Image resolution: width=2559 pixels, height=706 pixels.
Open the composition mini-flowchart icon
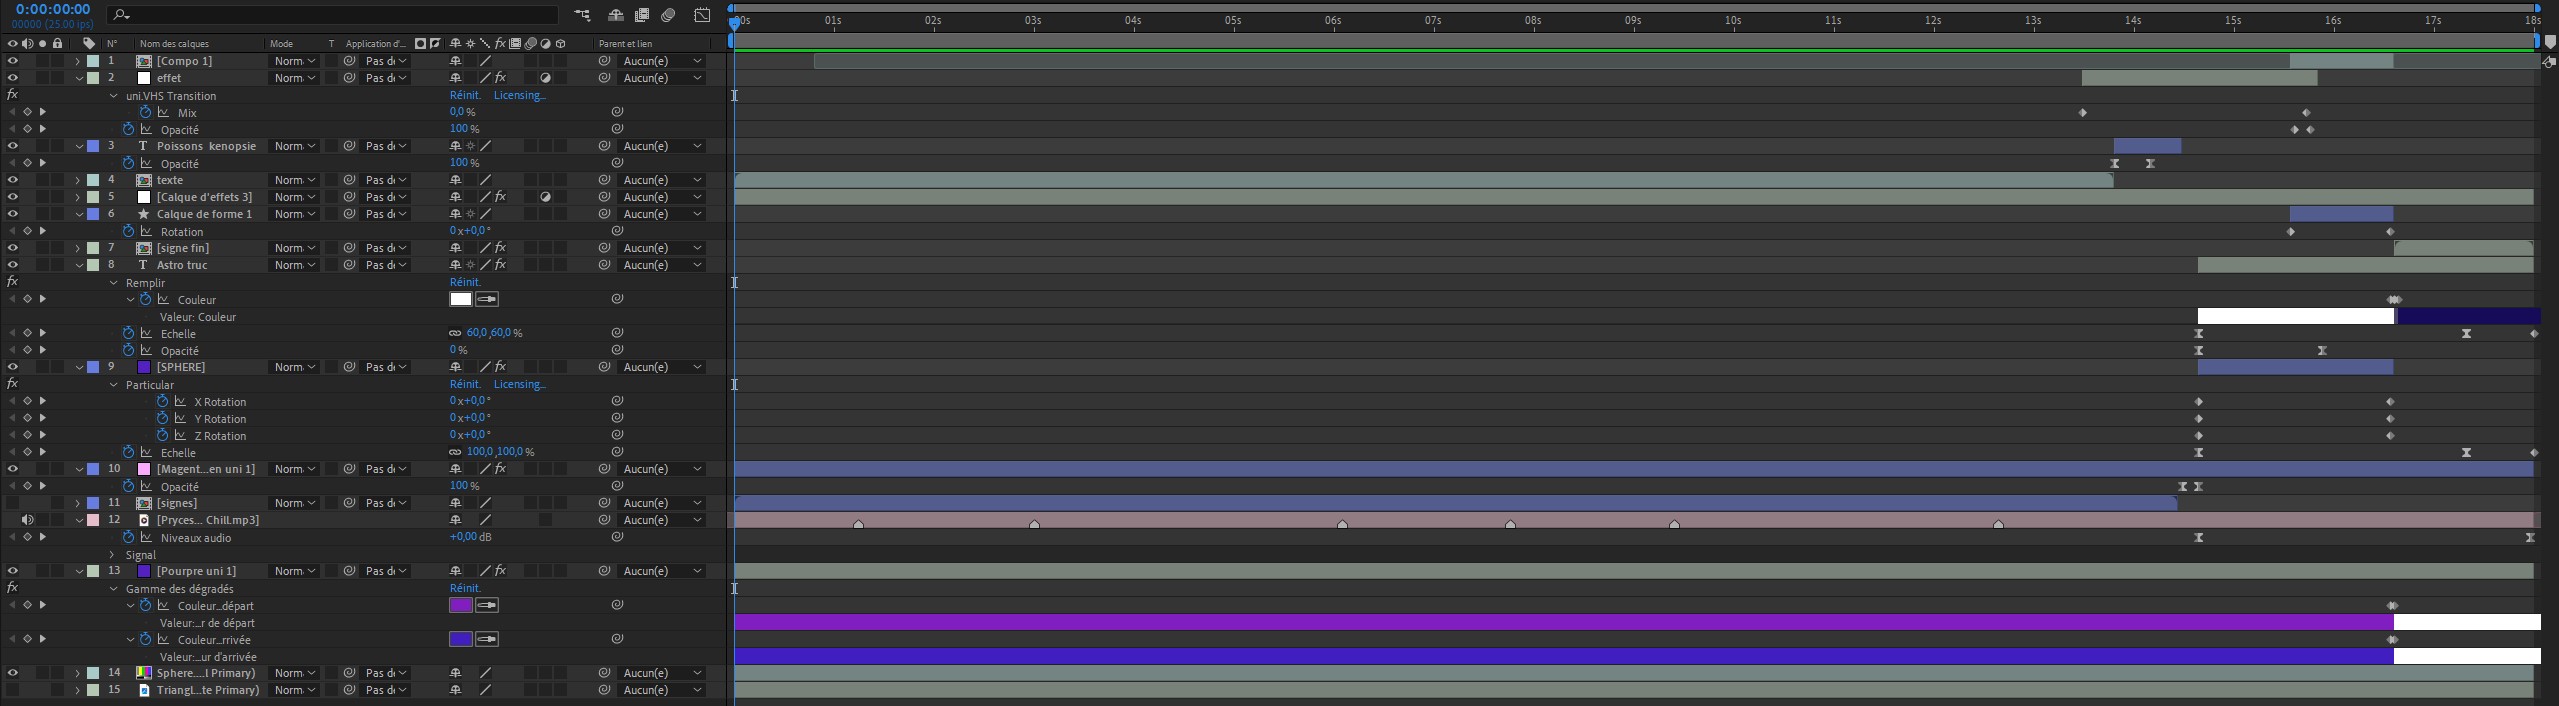(x=582, y=15)
